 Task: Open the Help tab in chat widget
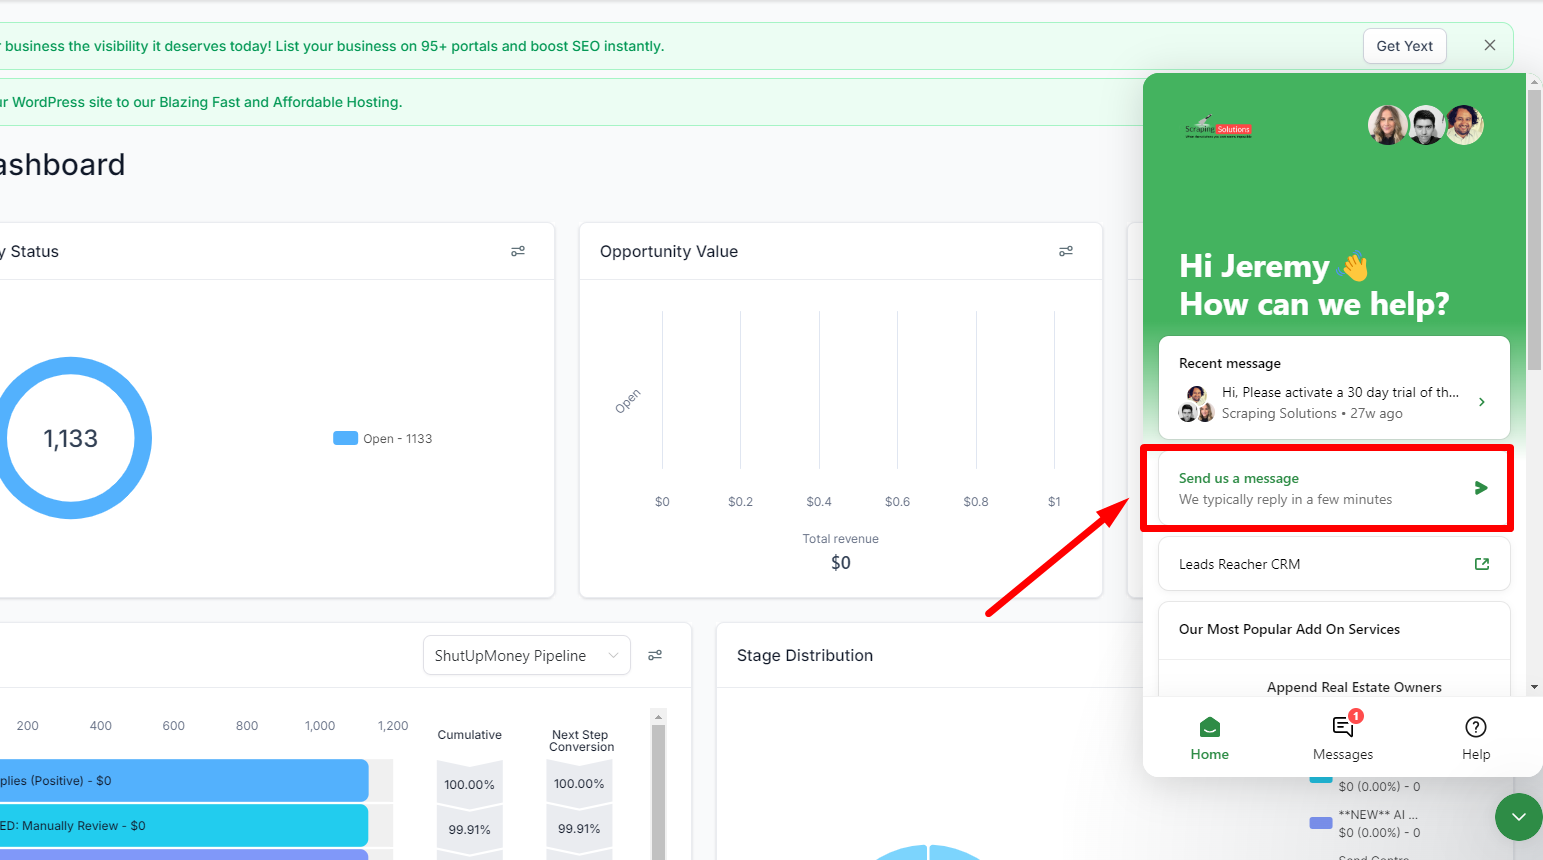tap(1476, 738)
